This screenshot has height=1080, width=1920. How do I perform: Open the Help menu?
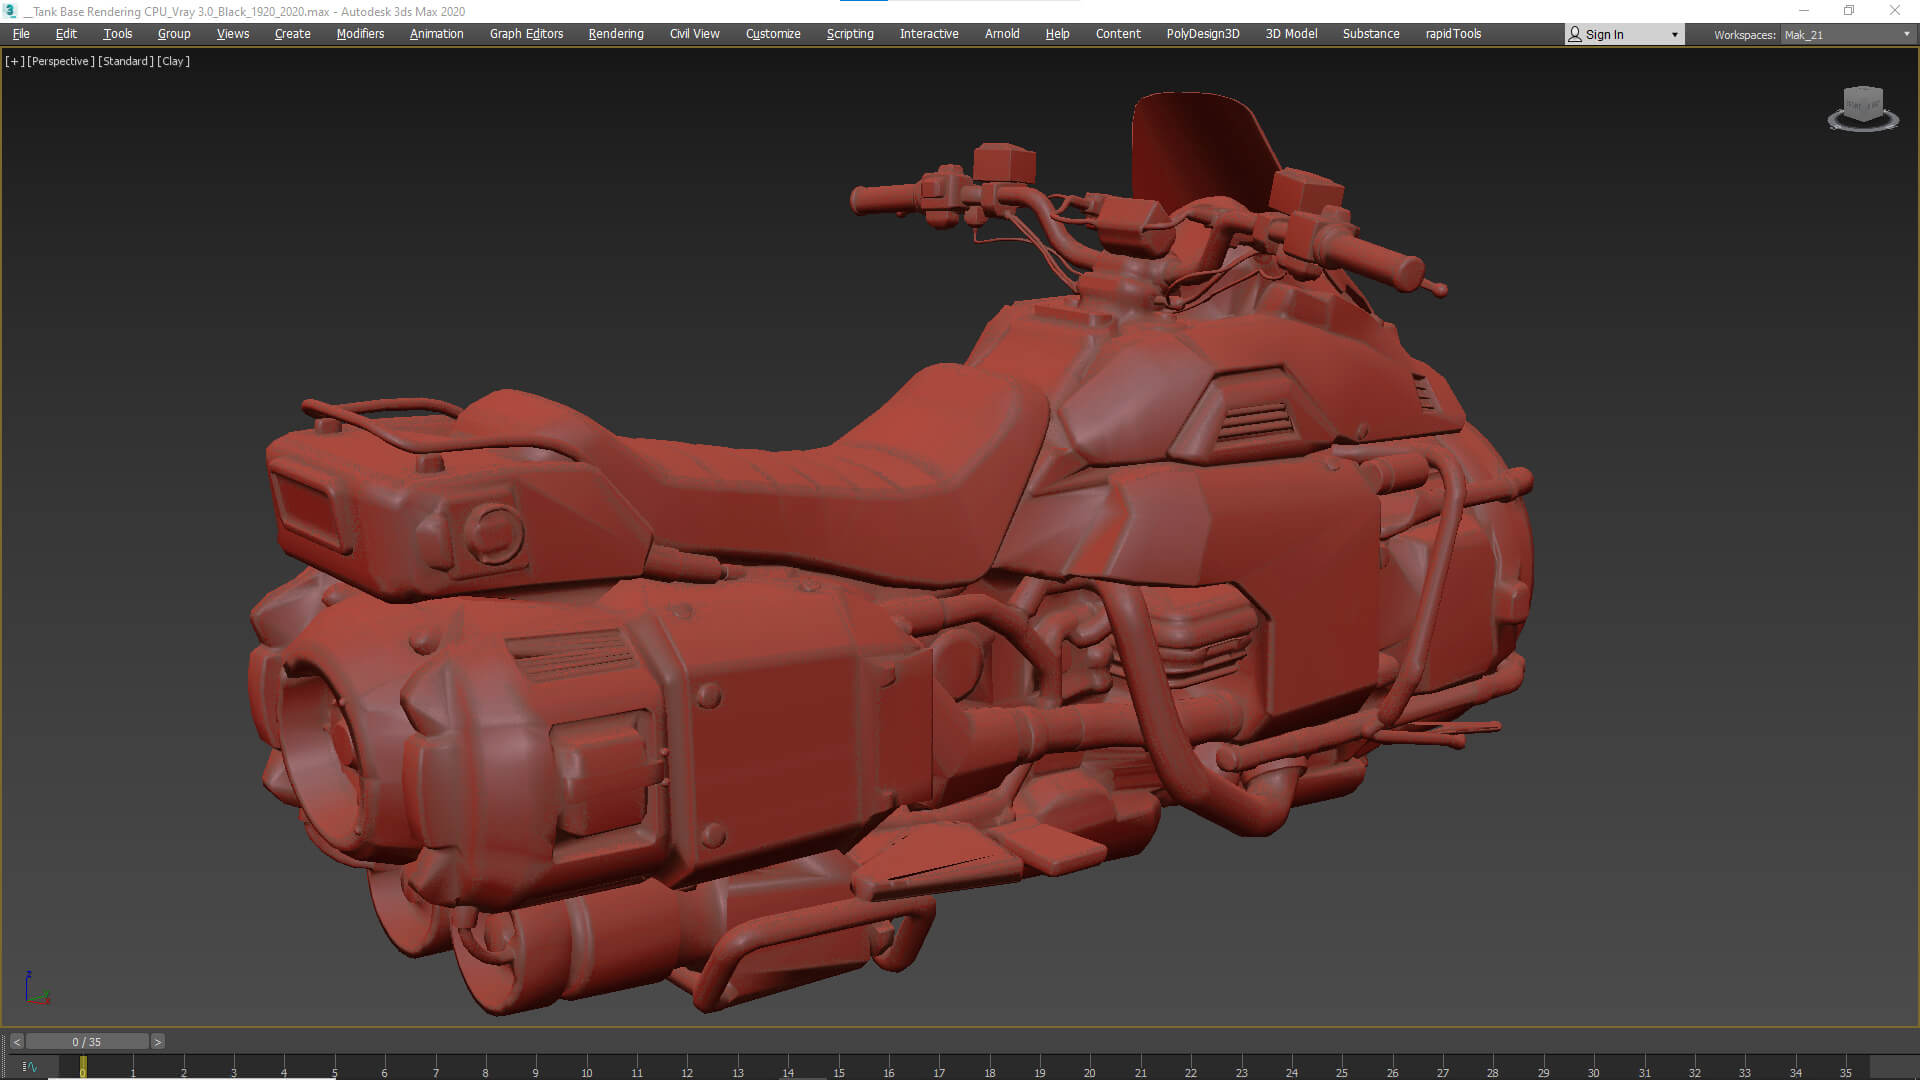pyautogui.click(x=1058, y=34)
